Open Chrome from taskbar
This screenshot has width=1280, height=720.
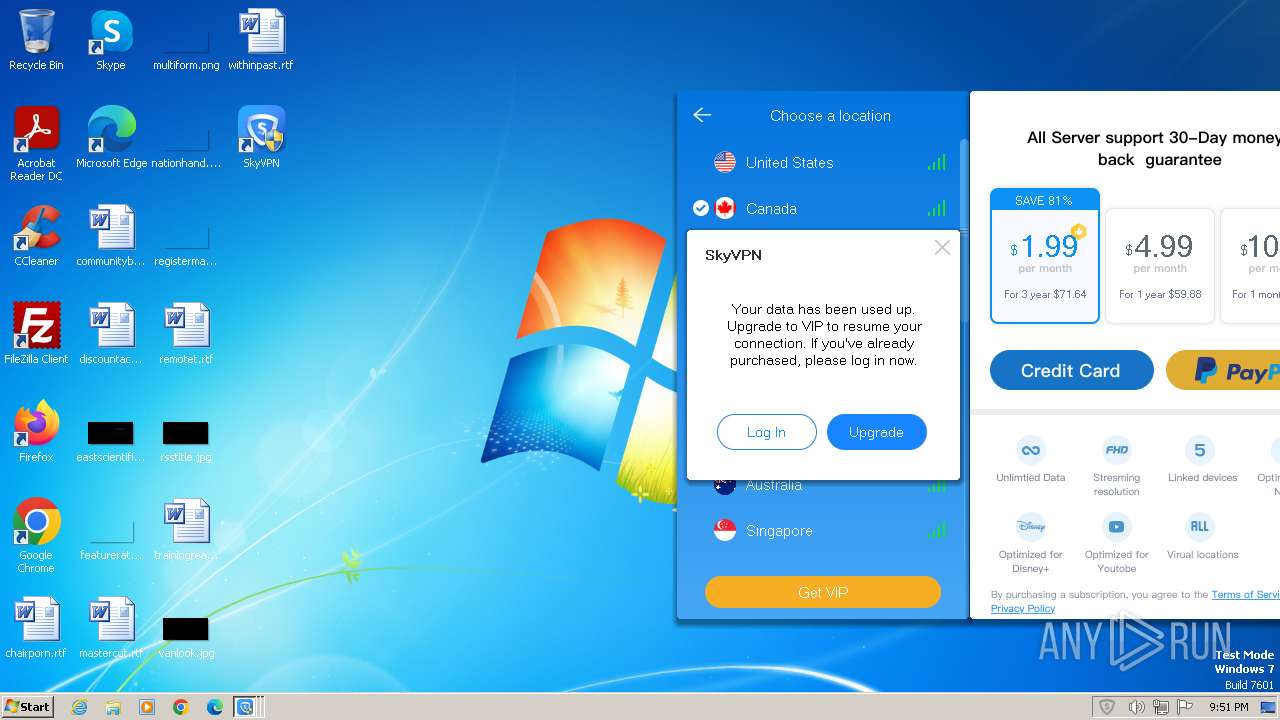(x=181, y=707)
